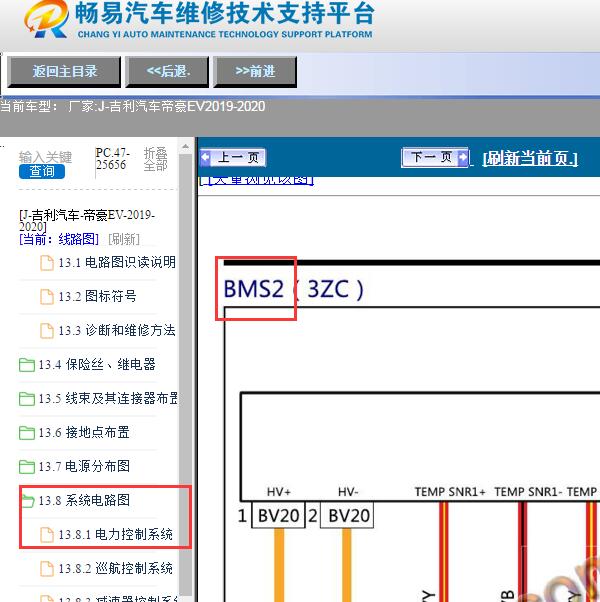Screen dimensions: 600x602
Task: Expand 13.7 电源分布图 folder
Action: [x=84, y=466]
